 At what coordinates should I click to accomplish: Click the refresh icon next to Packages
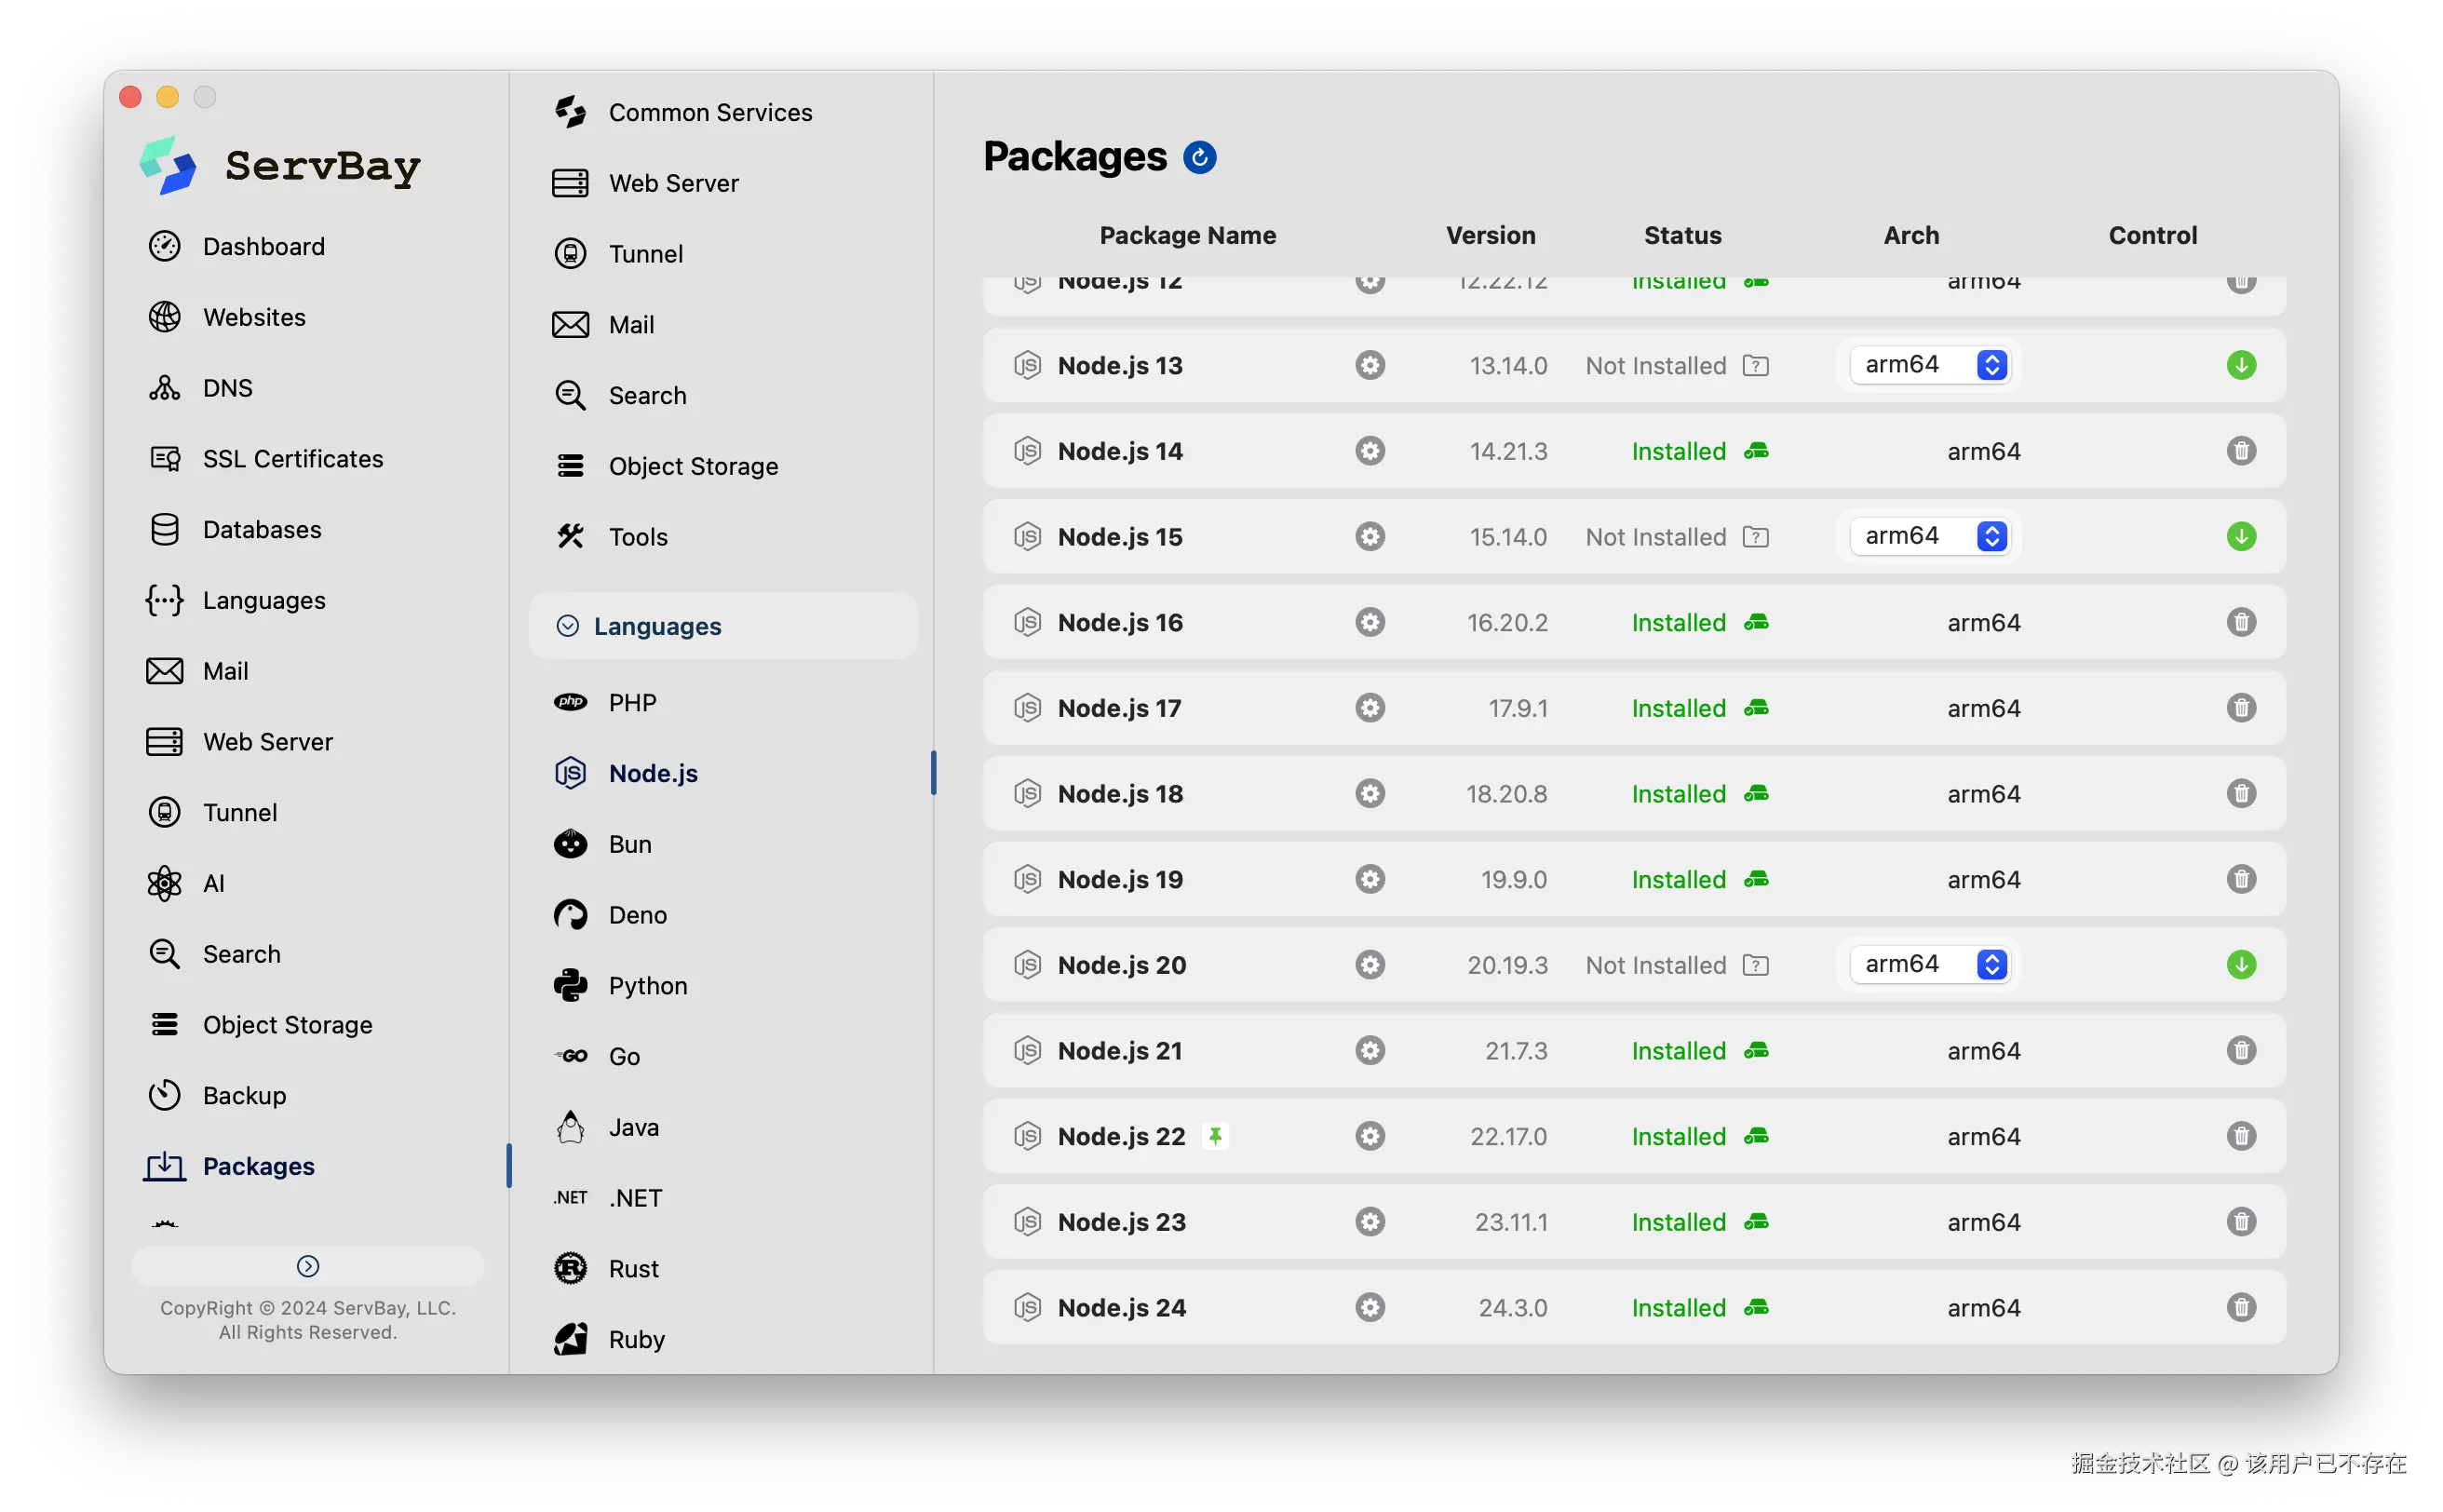pos(1199,157)
